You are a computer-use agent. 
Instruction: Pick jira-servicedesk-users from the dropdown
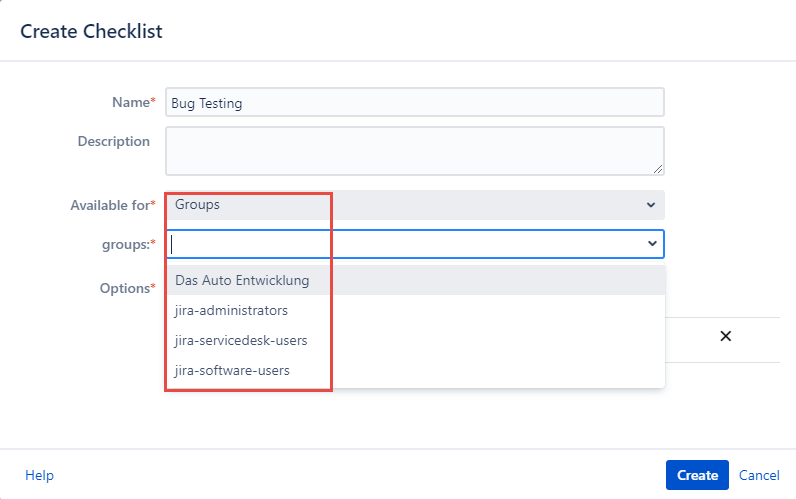(241, 341)
